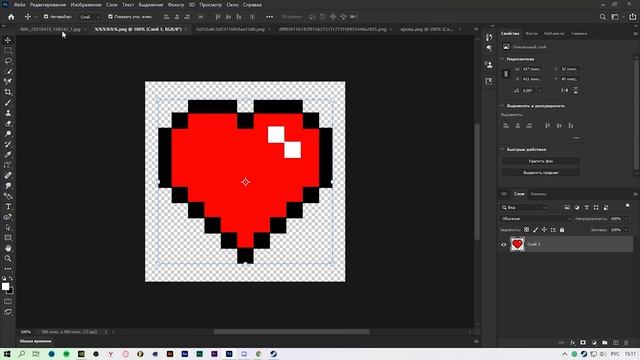Click the add layer mask icon

[583, 342]
